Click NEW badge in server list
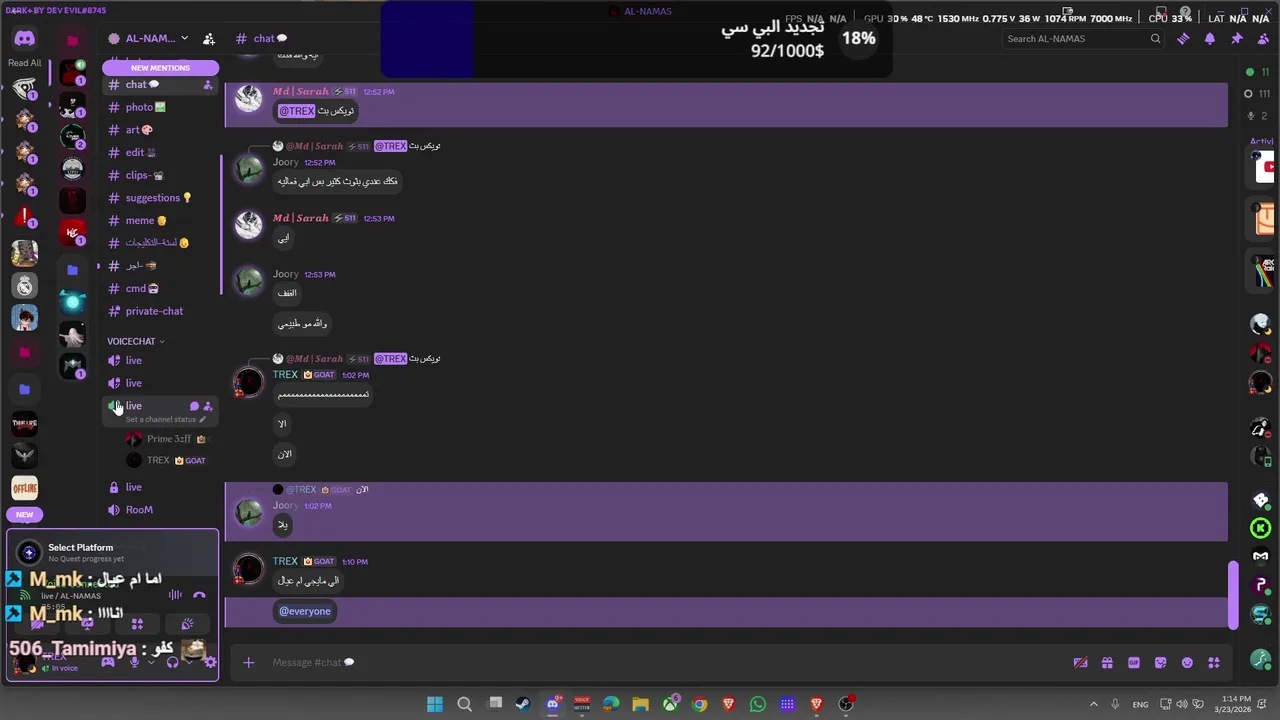This screenshot has width=1280, height=720. coord(24,515)
